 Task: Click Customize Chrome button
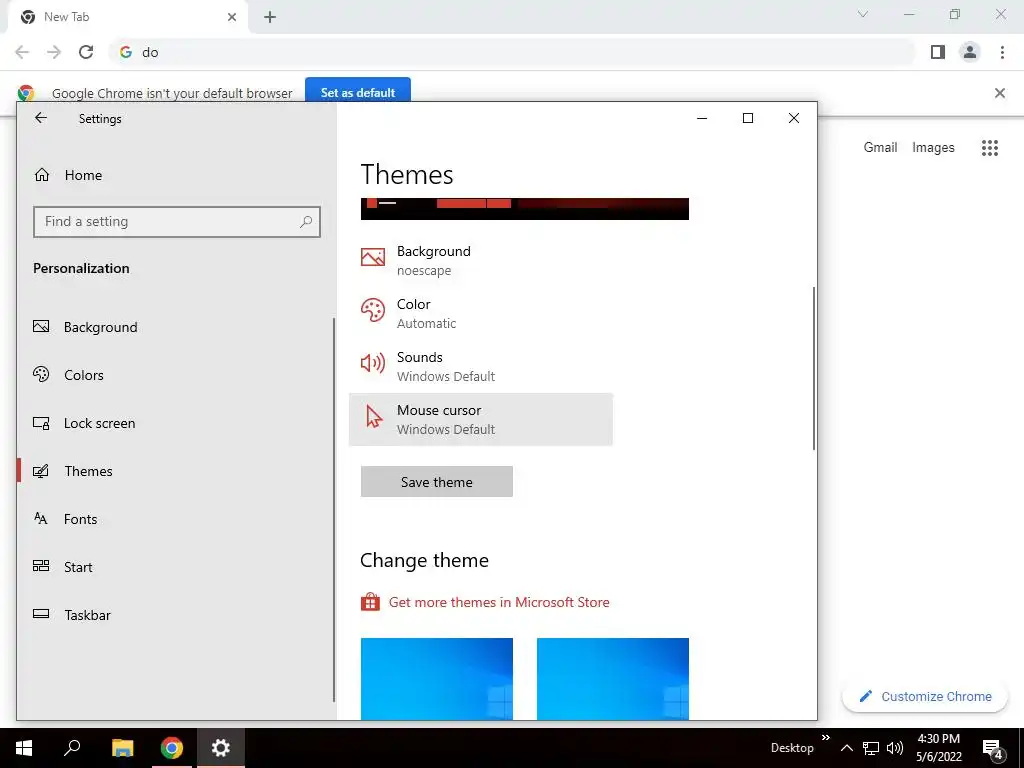click(925, 696)
